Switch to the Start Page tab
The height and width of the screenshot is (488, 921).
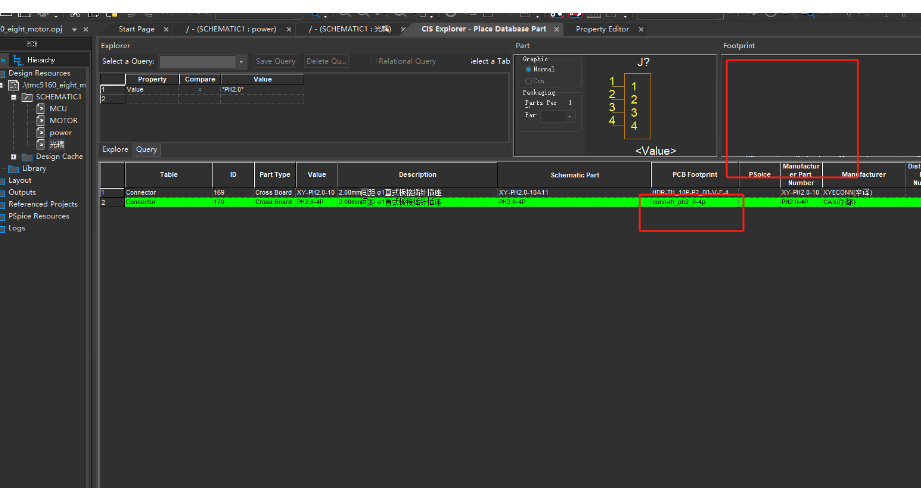136,29
